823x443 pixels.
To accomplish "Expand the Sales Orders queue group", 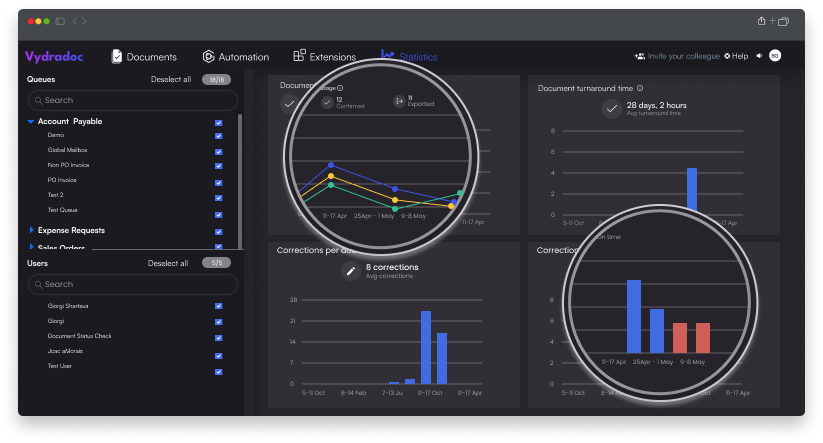I will point(31,247).
